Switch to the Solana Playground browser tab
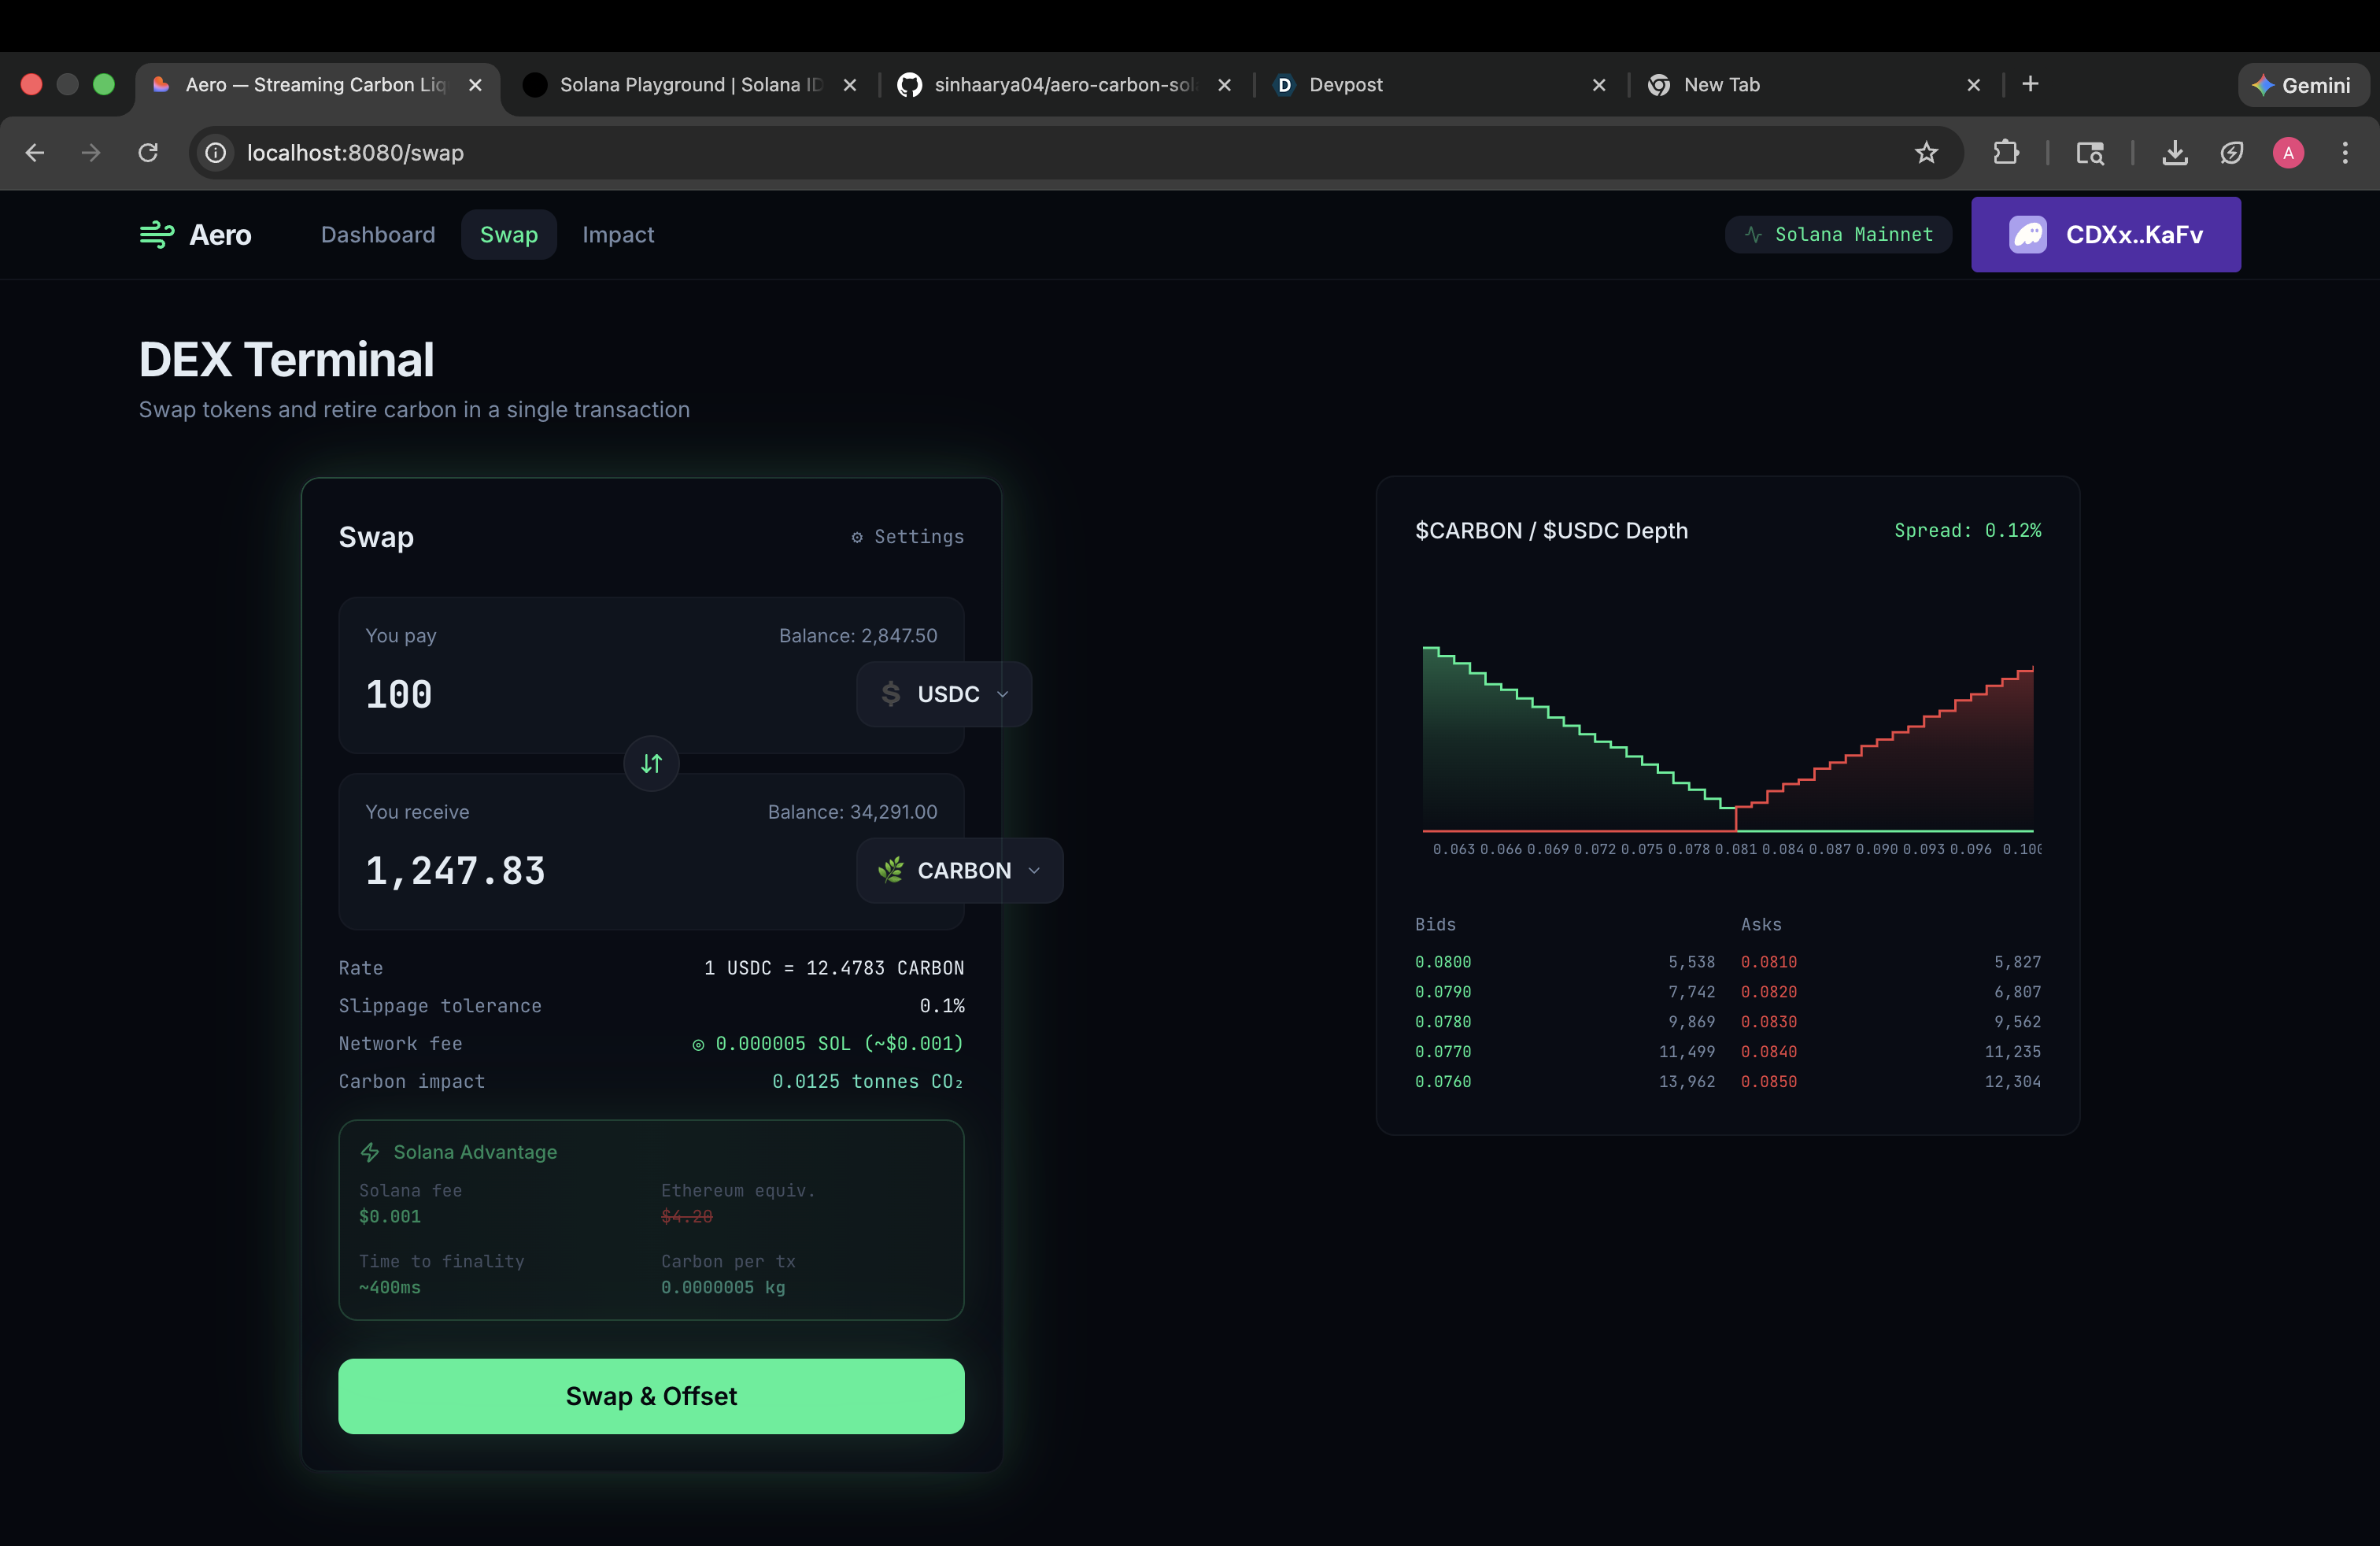2380x1546 pixels. [690, 85]
